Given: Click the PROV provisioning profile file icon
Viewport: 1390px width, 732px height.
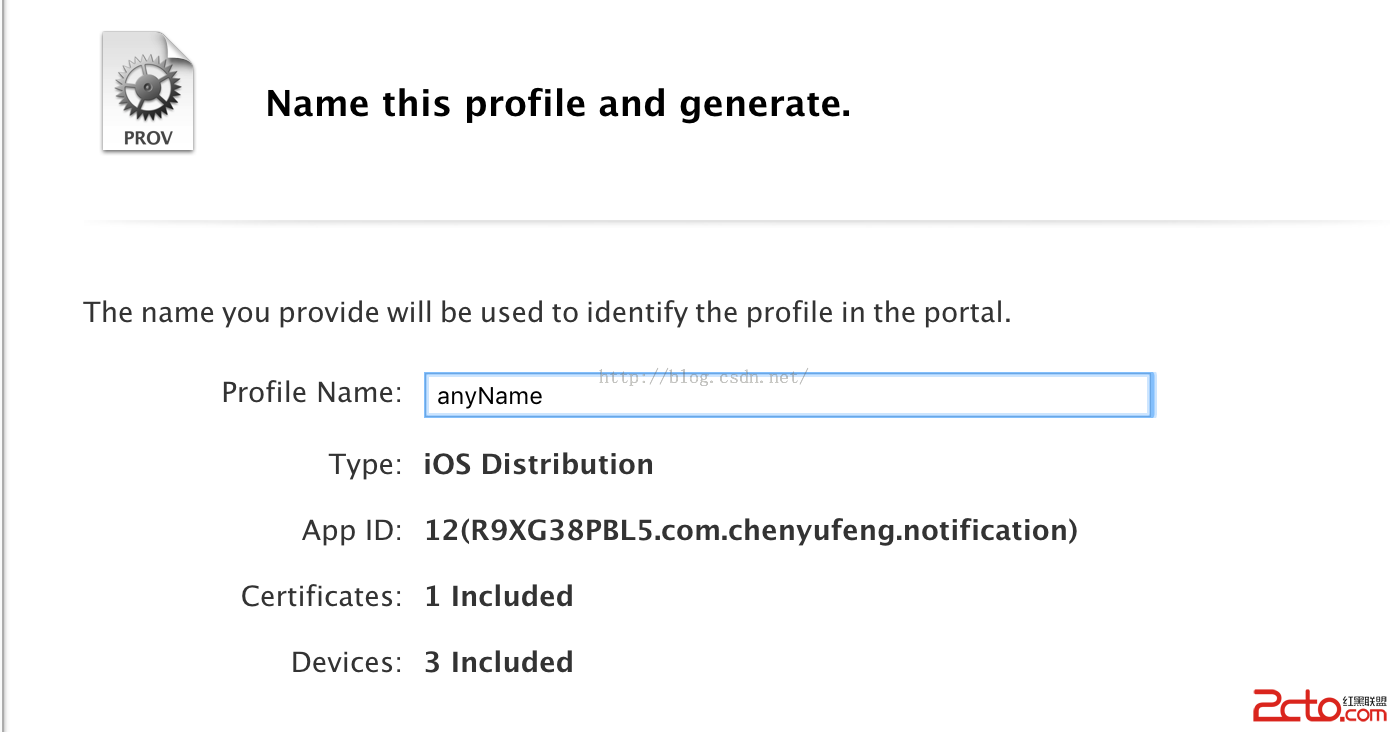Looking at the screenshot, I should pyautogui.click(x=148, y=93).
